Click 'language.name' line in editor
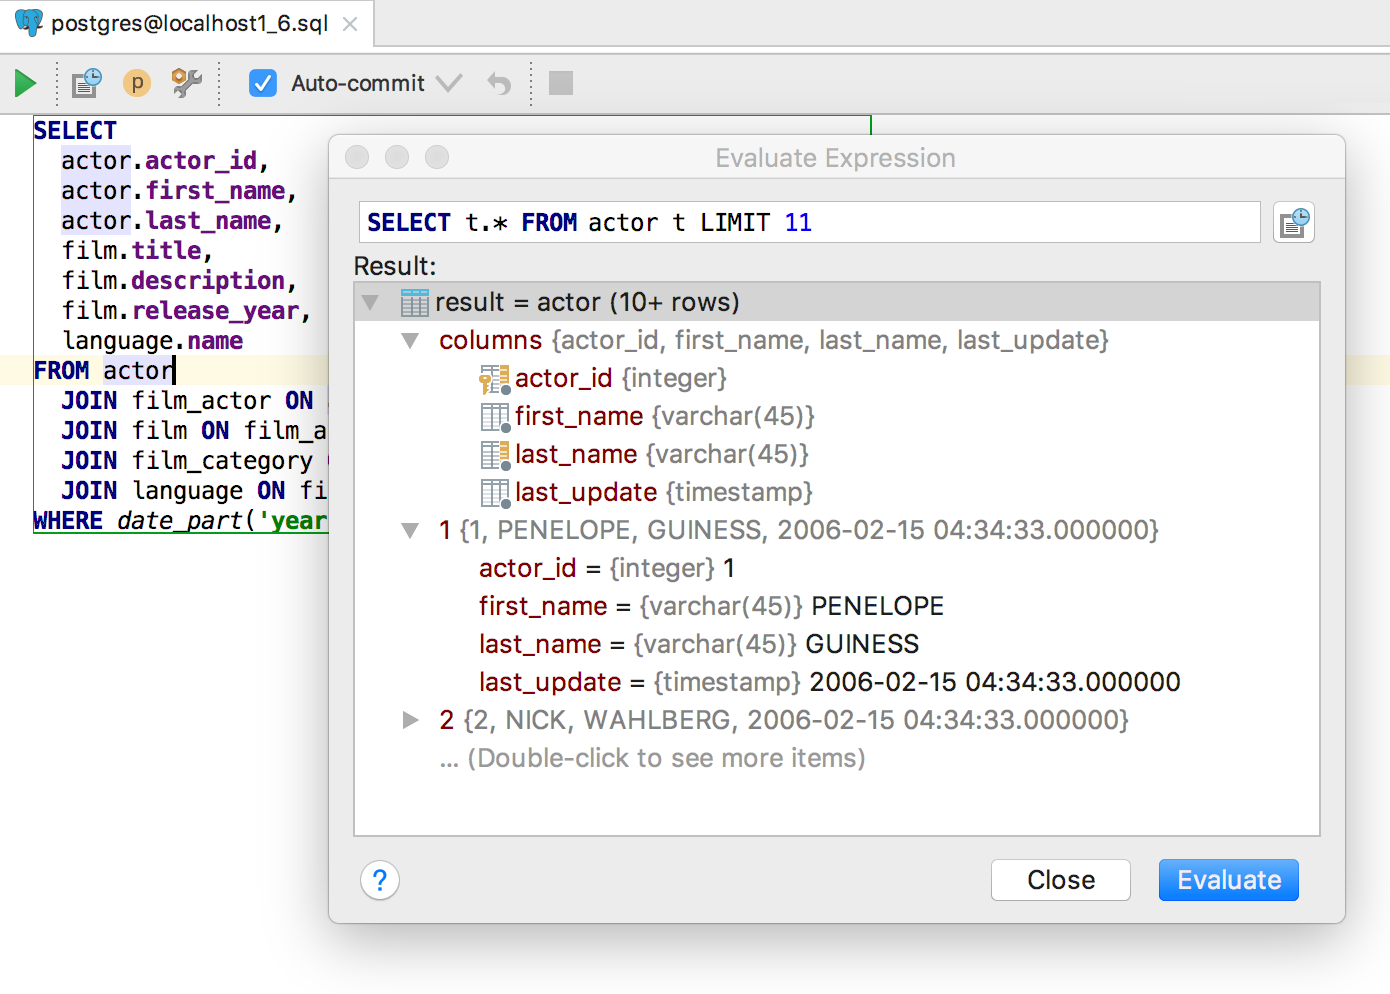Screen dimensions: 1390x994 click(153, 341)
